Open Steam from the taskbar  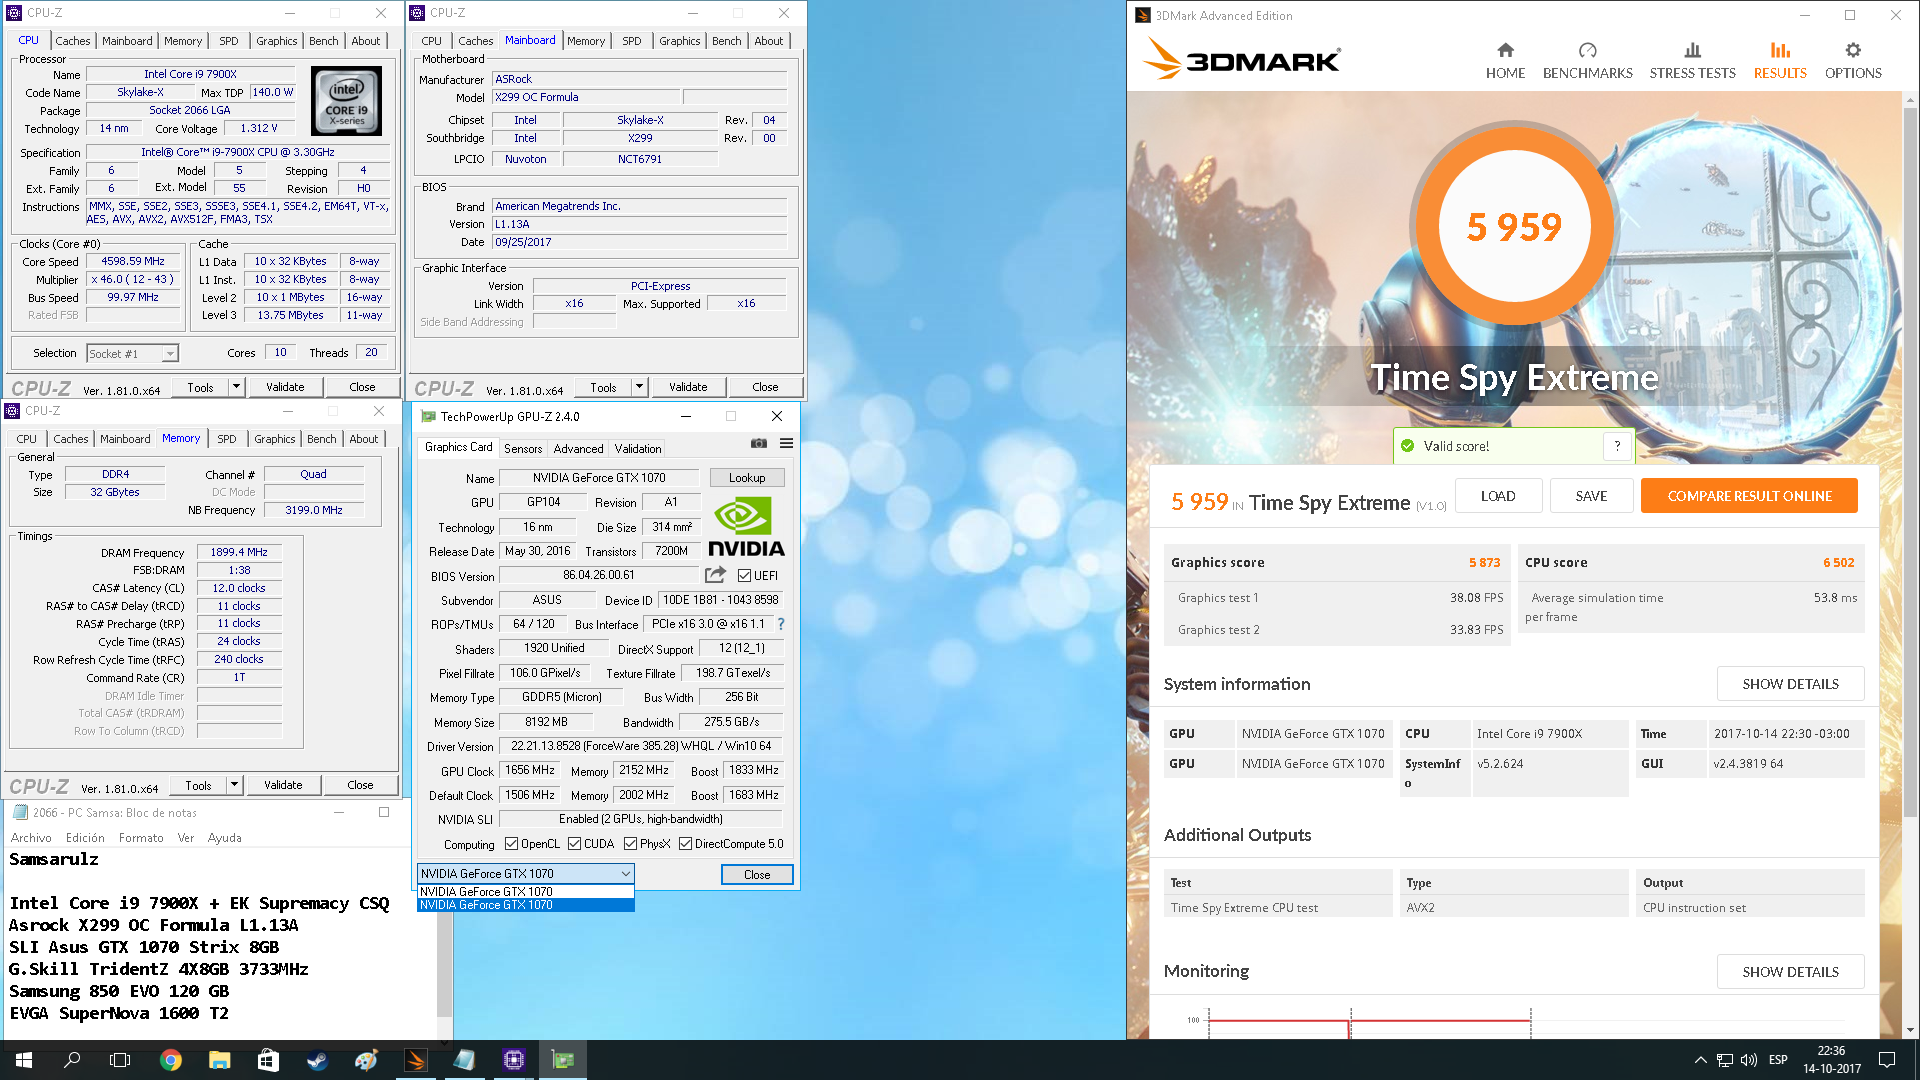[x=317, y=1060]
